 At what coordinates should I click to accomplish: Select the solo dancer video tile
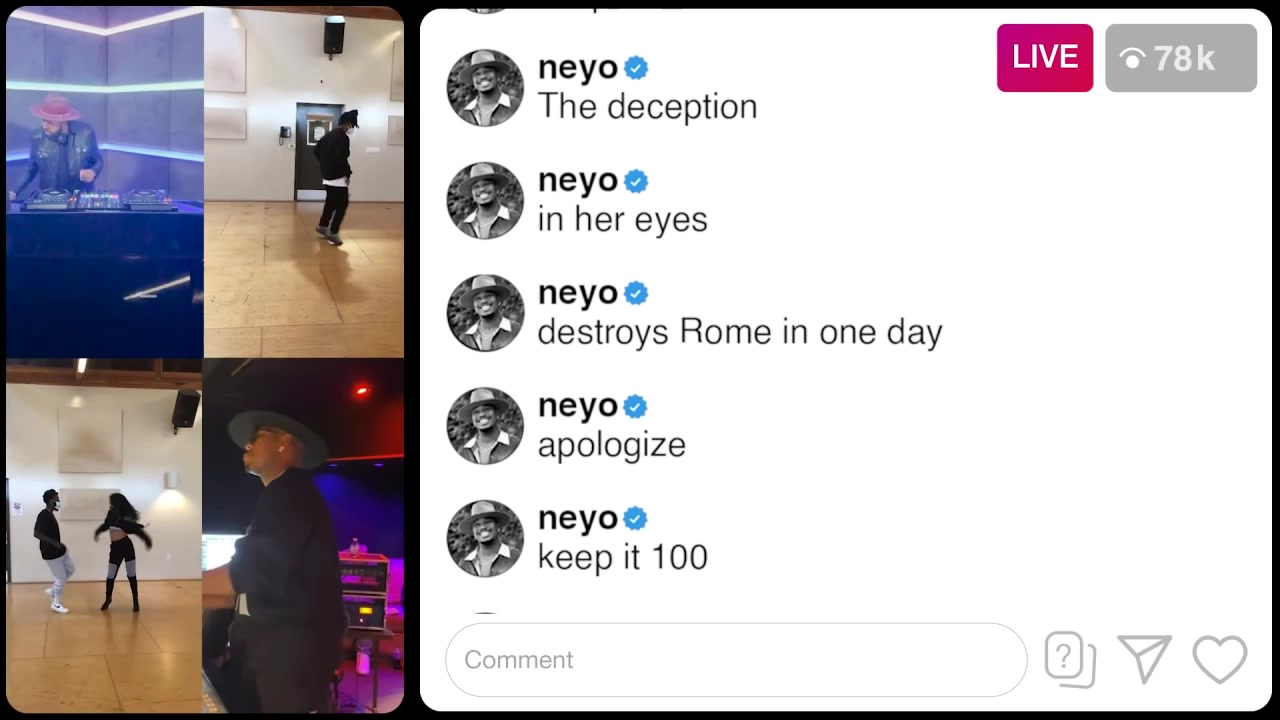pos(304,183)
